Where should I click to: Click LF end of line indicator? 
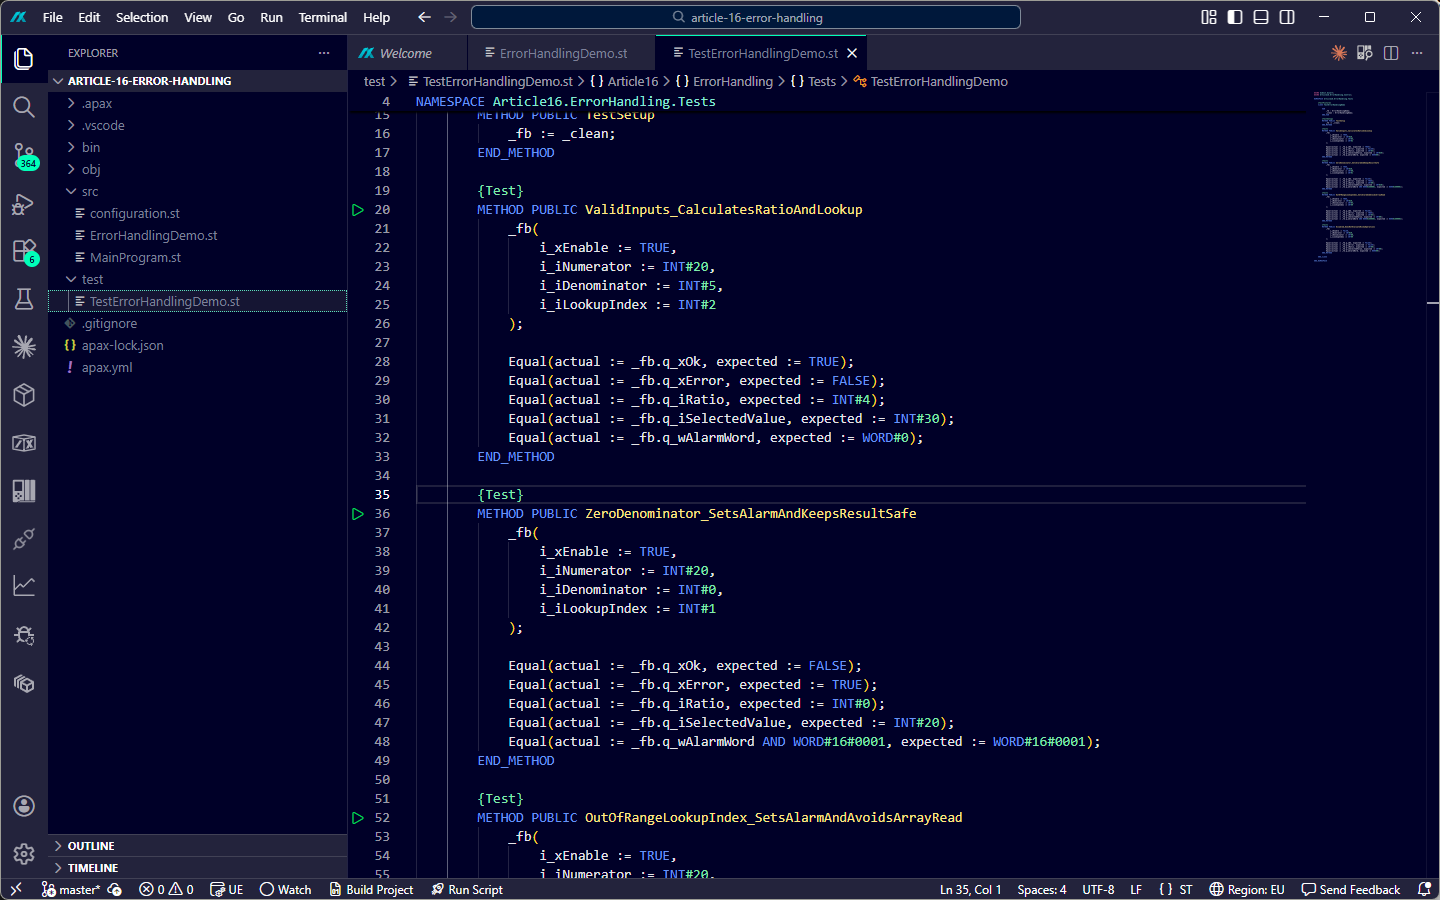pos(1136,889)
